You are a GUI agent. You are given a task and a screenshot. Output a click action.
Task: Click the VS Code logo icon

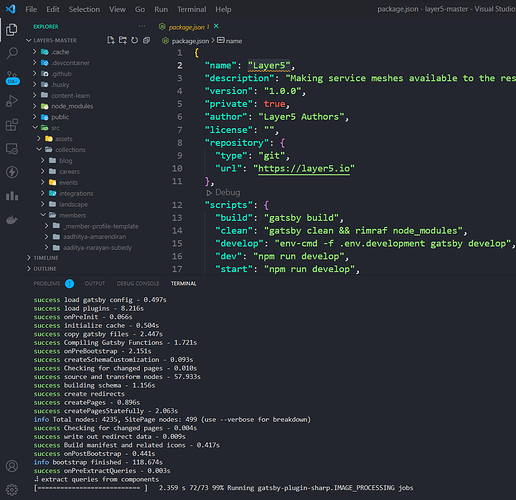click(11, 9)
